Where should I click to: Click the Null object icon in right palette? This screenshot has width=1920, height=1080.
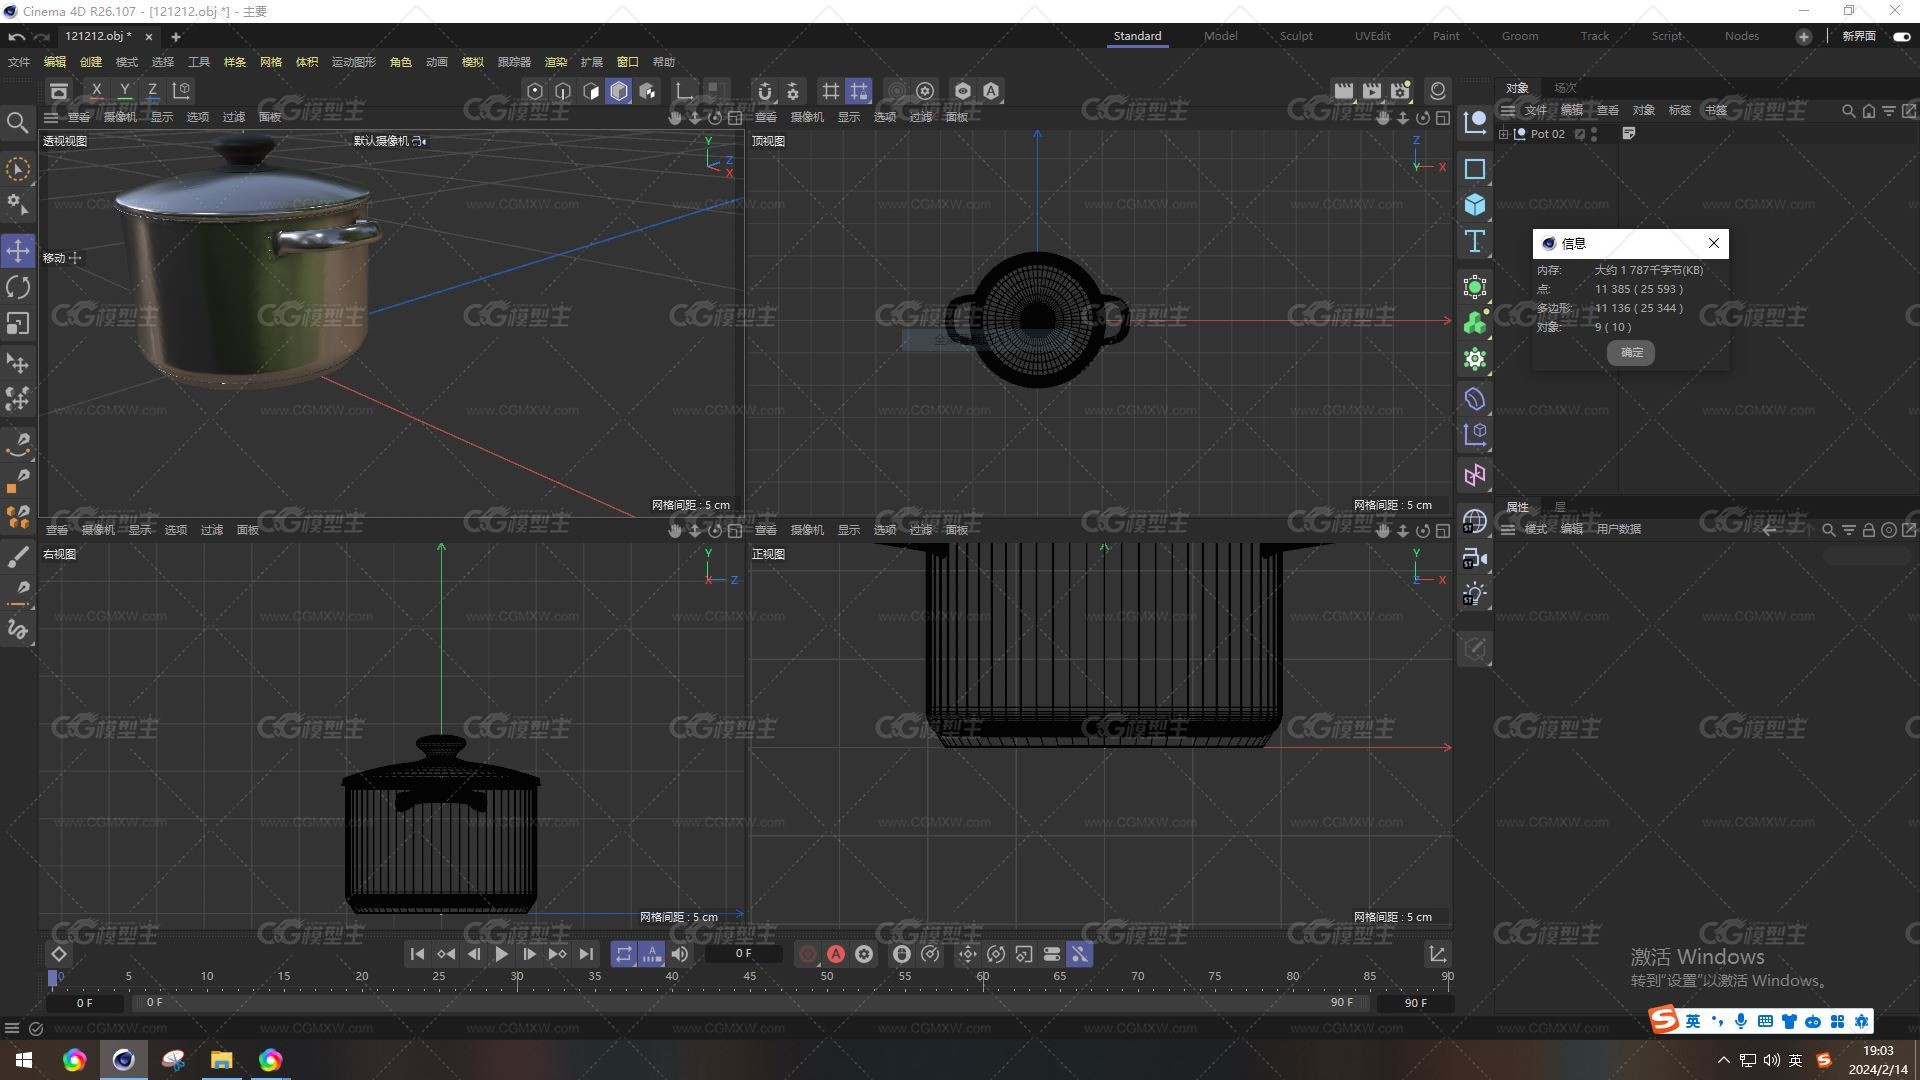[1475, 123]
